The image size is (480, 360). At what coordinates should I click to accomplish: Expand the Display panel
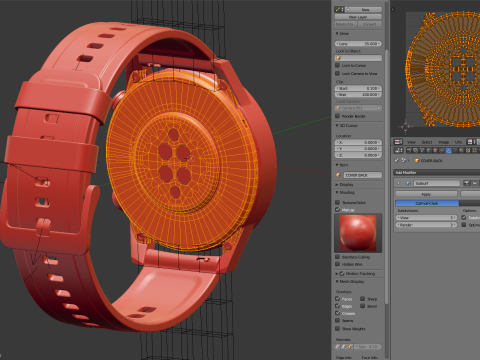[x=337, y=184]
